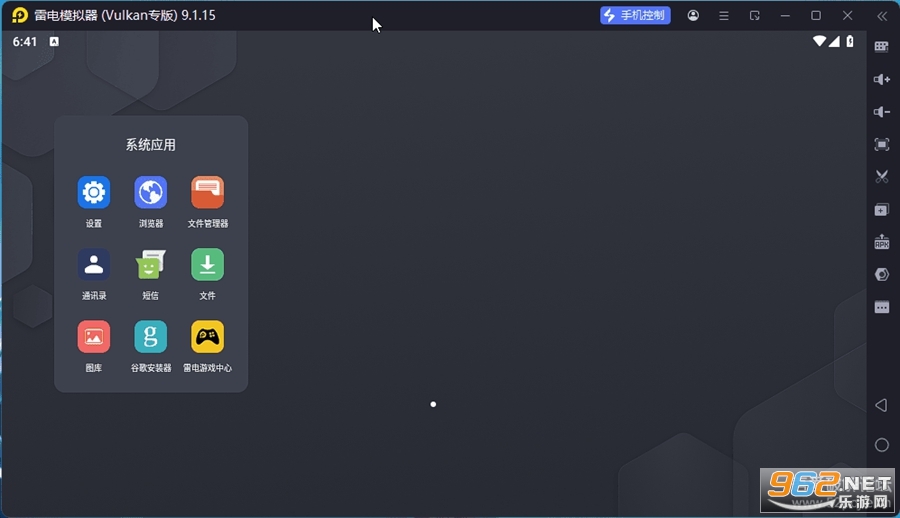Go home with the Android home circle
The image size is (900, 518).
tap(882, 445)
